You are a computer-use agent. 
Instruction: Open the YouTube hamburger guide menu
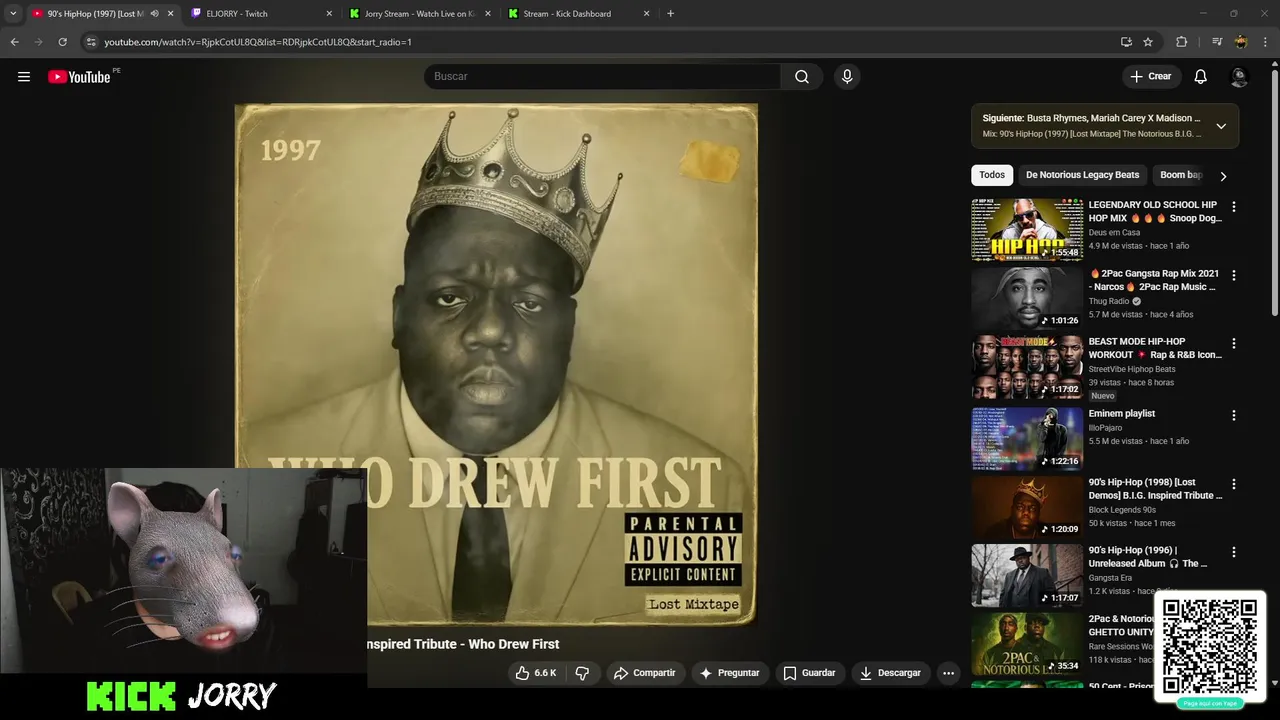point(24,76)
